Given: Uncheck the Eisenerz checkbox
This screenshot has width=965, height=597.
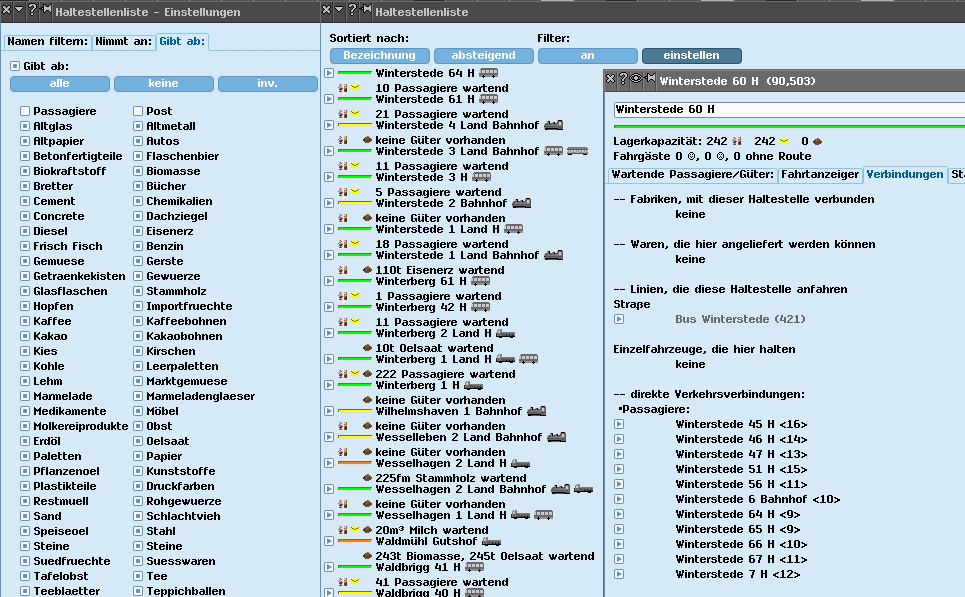Looking at the screenshot, I should coord(138,231).
